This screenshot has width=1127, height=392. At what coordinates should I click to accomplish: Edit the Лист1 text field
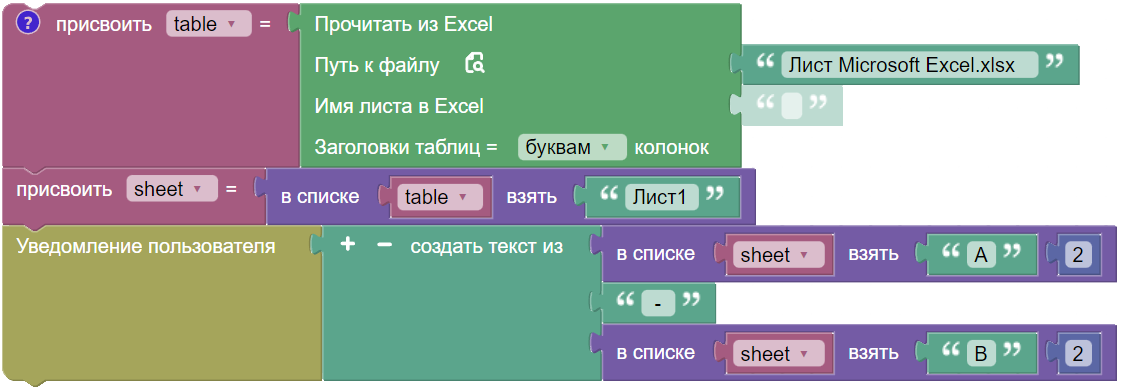click(661, 197)
